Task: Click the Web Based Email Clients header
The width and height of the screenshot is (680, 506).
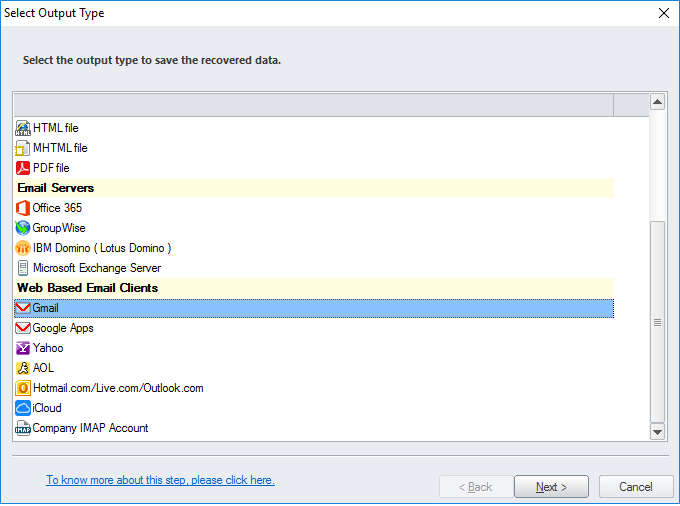Action: click(314, 288)
